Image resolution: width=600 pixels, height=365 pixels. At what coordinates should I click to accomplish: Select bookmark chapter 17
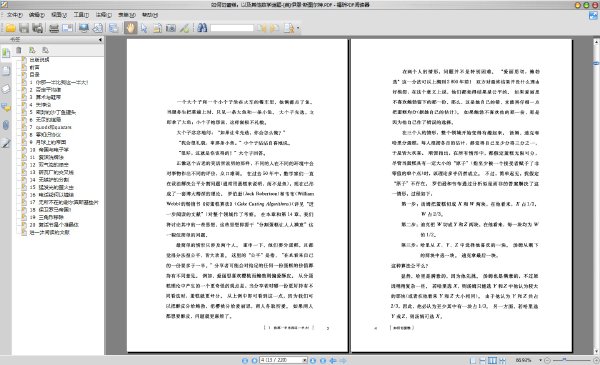64,202
